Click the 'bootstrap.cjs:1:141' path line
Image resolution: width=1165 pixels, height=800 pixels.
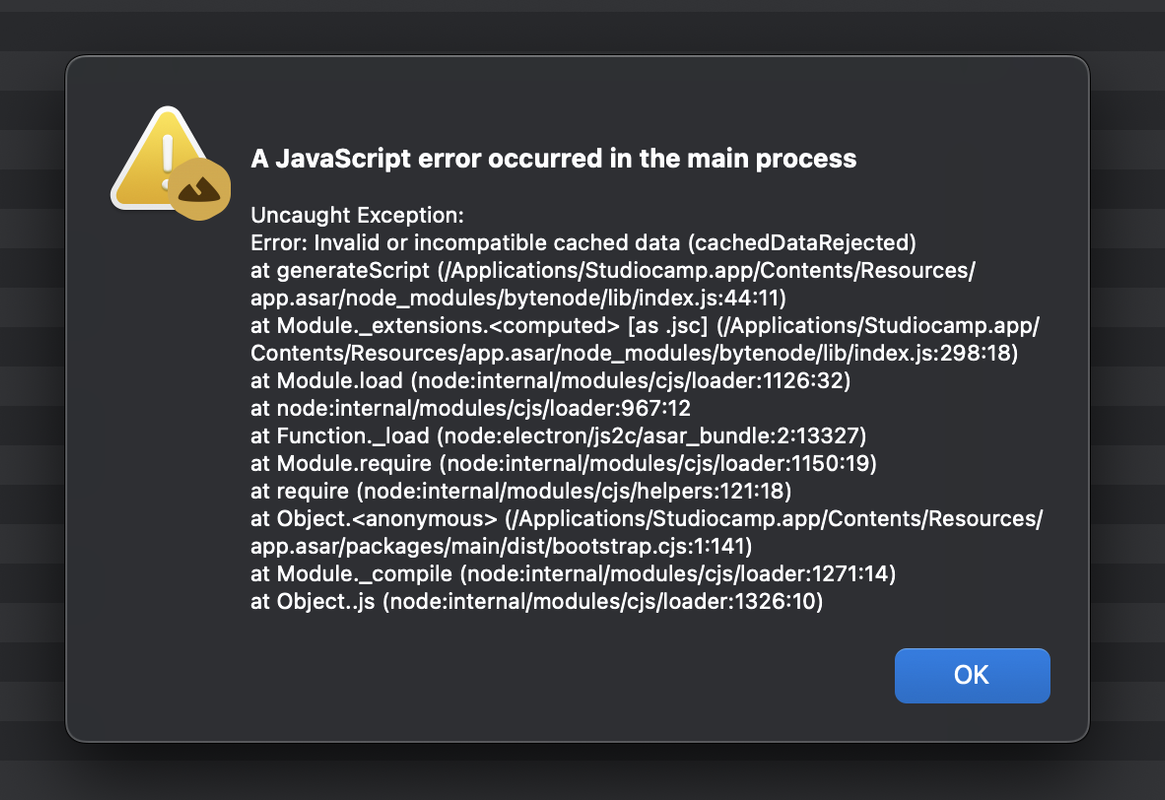point(502,546)
